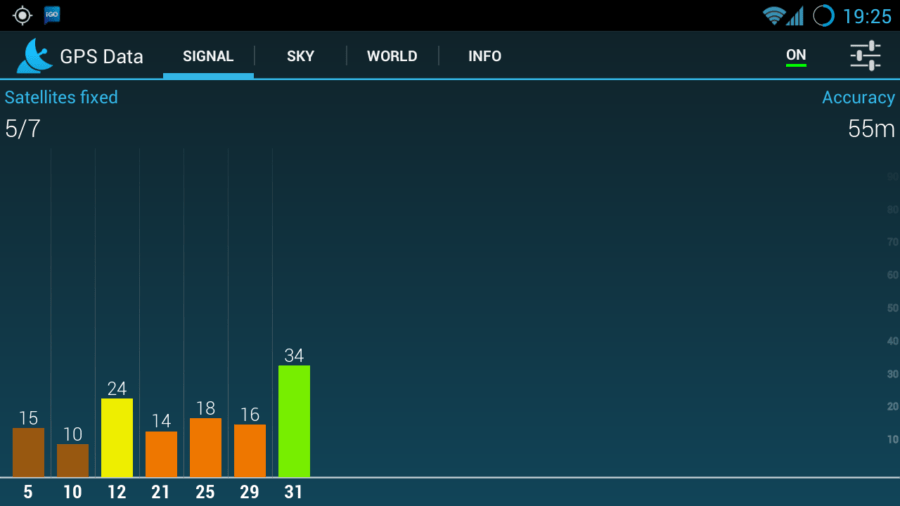Tap signal value 34 above the green bar
Viewport: 900px width, 506px height.
click(294, 356)
